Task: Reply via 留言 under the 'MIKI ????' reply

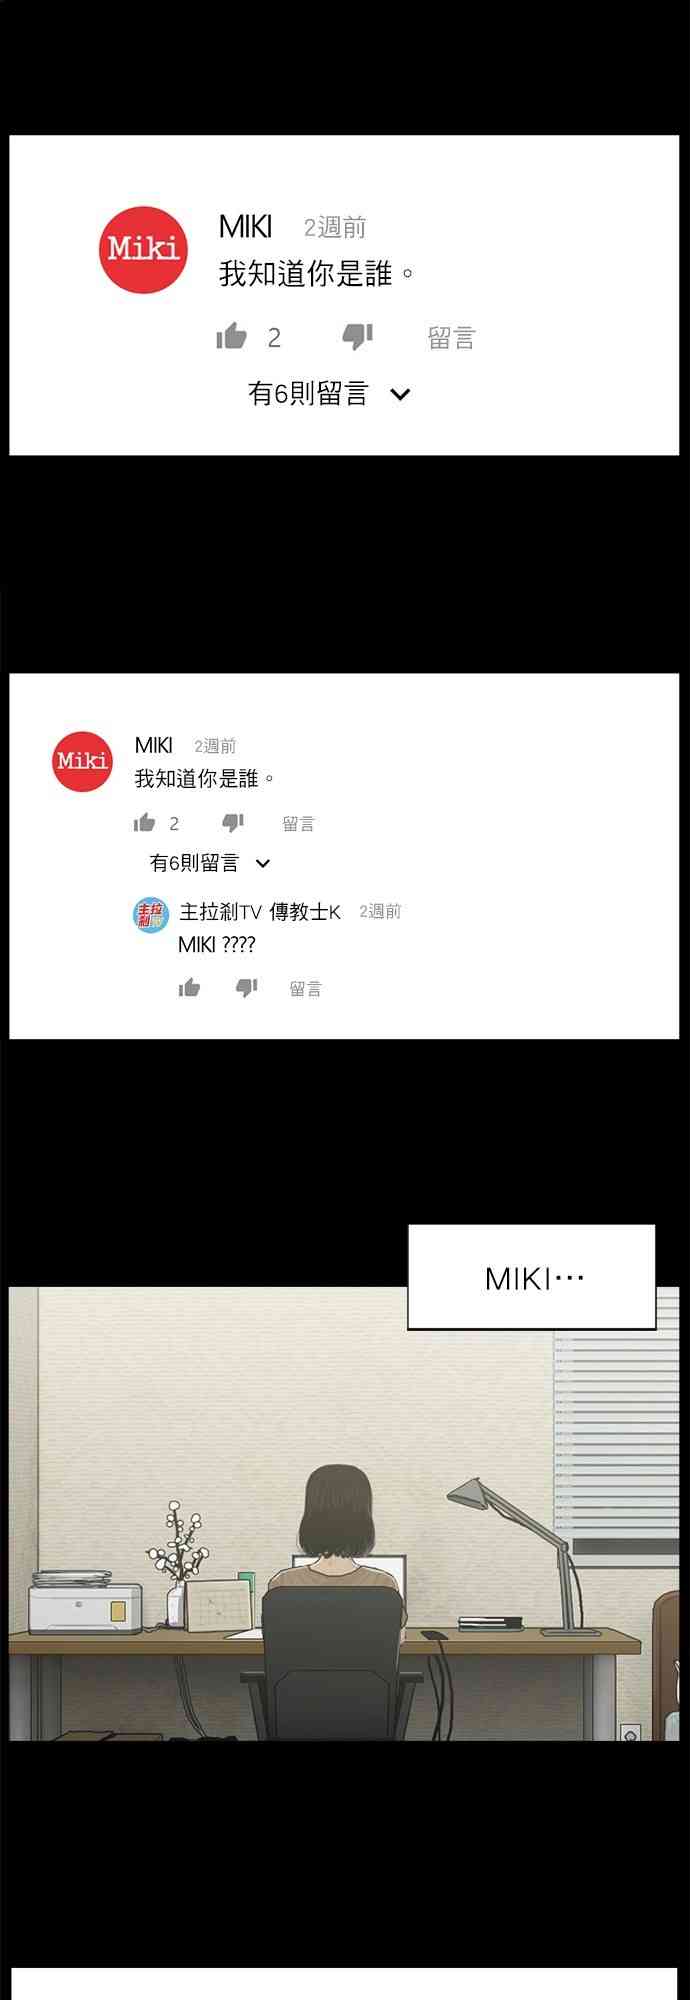Action: coord(305,989)
